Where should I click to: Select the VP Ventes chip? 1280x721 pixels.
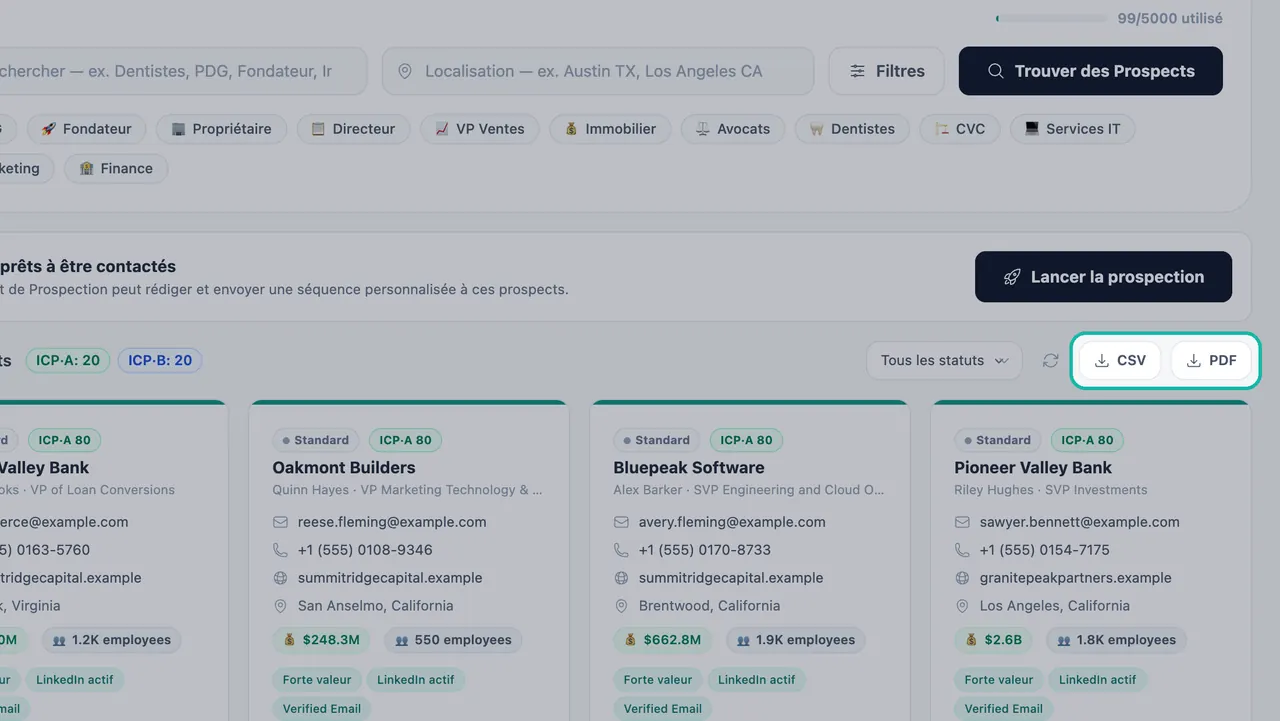tap(479, 129)
